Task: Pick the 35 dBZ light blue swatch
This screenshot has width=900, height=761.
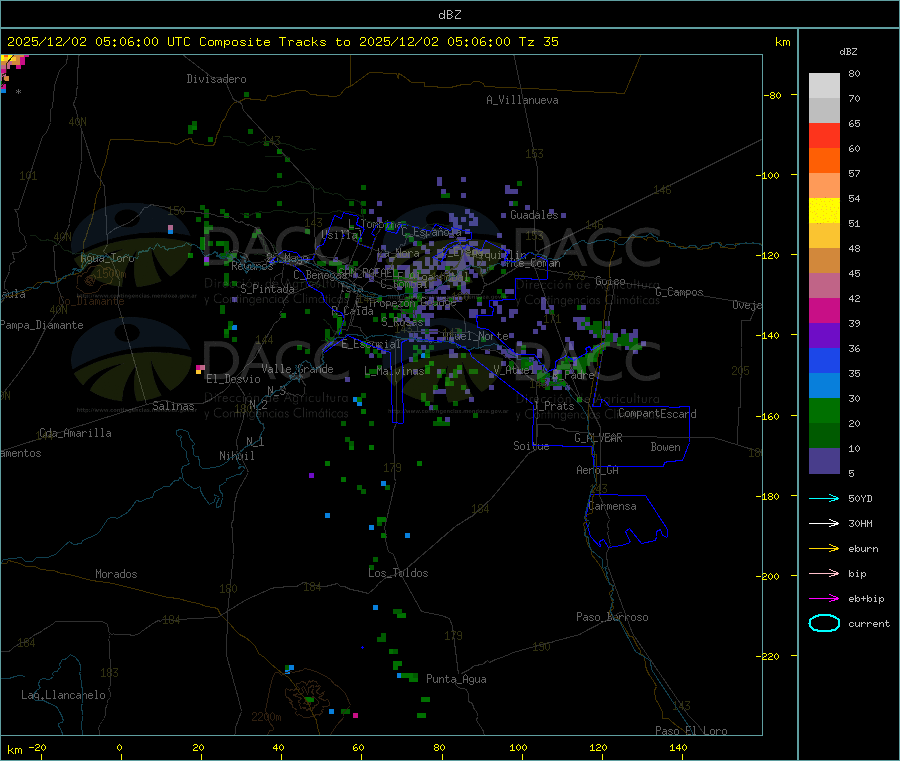Action: click(824, 386)
